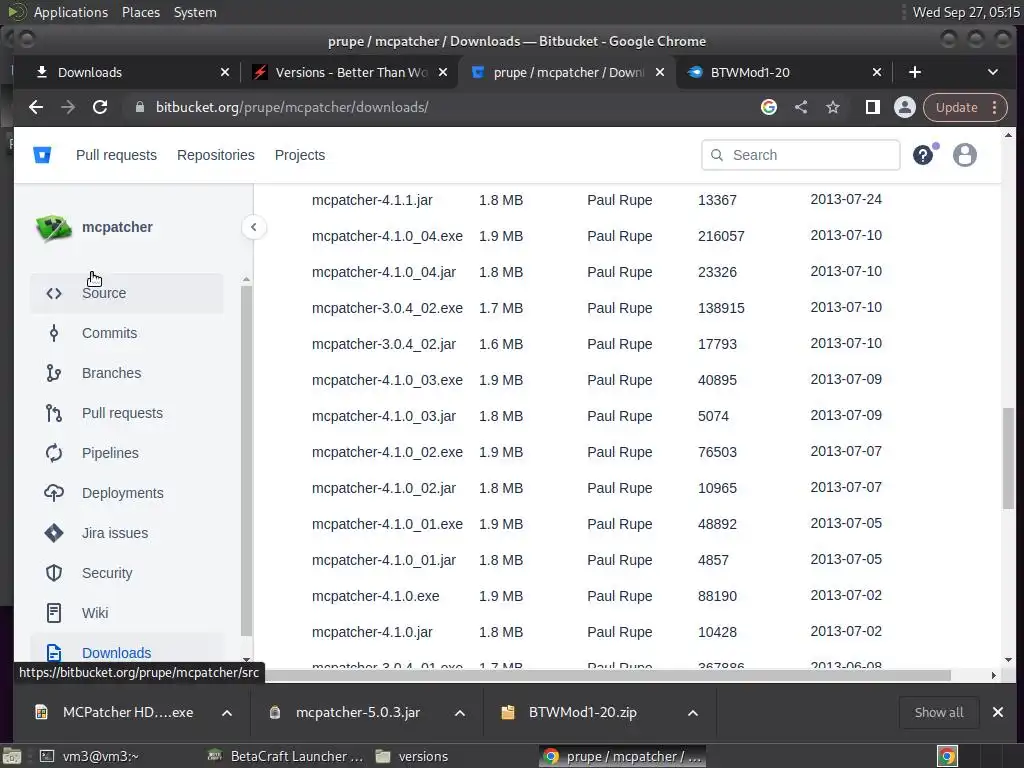The height and width of the screenshot is (768, 1024).
Task: Open Pull requests in top navigation
Action: tap(116, 155)
